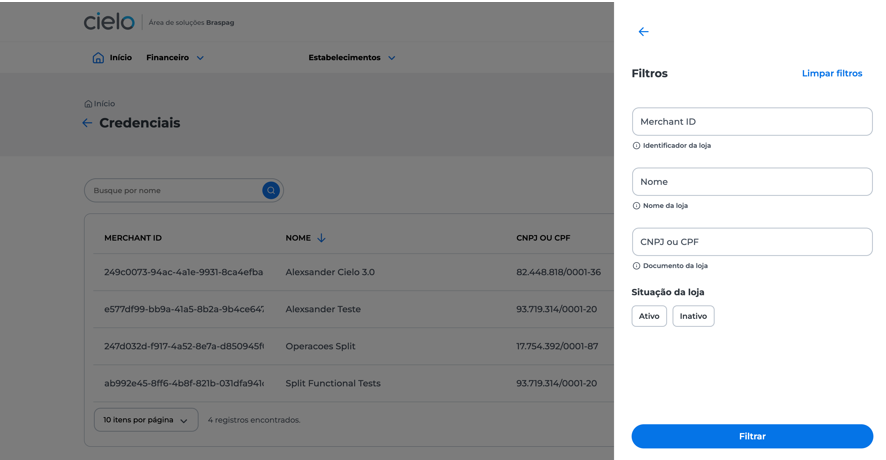Viewport: 886px width, 460px height.
Task: Select the Alexsander Cielo 3.0 row name
Action: (330, 272)
